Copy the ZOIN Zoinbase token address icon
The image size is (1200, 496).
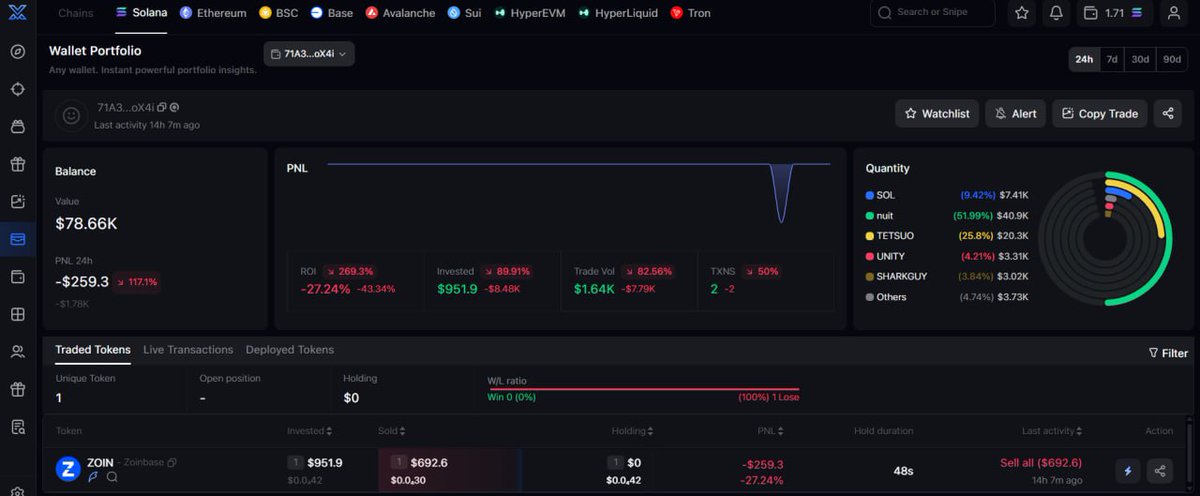click(172, 463)
